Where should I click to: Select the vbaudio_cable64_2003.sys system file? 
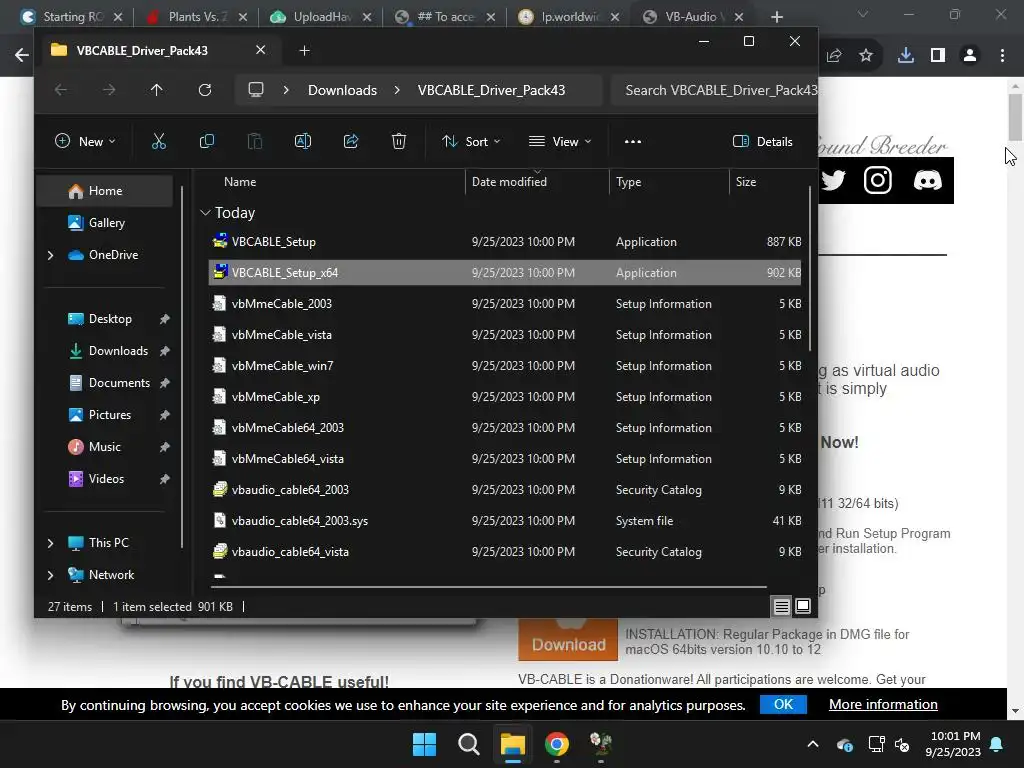click(x=505, y=520)
